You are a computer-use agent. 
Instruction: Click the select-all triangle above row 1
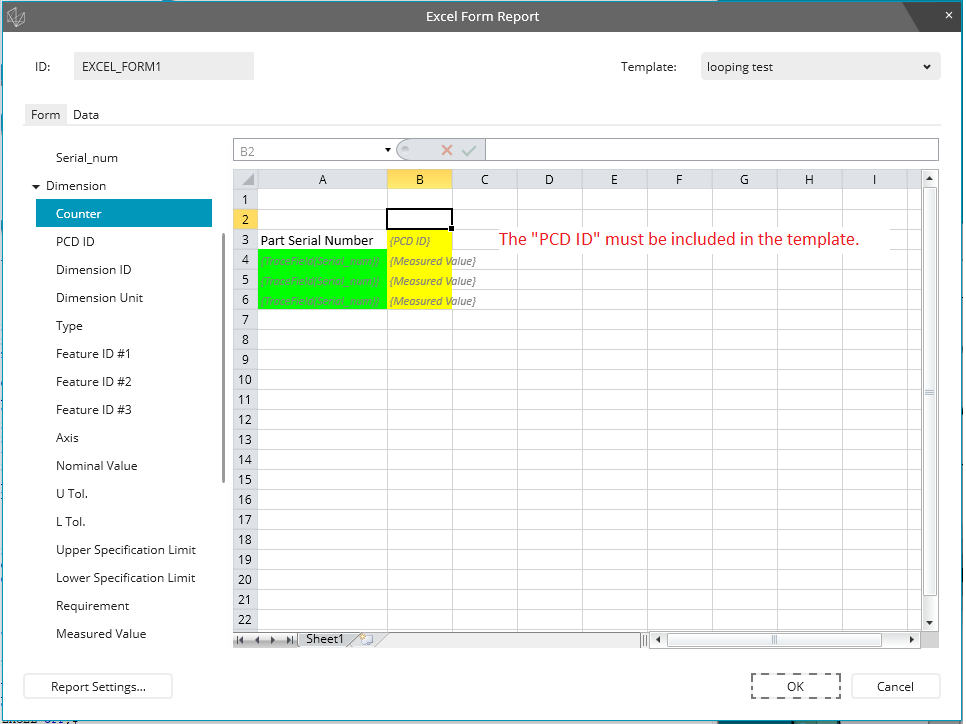click(245, 178)
